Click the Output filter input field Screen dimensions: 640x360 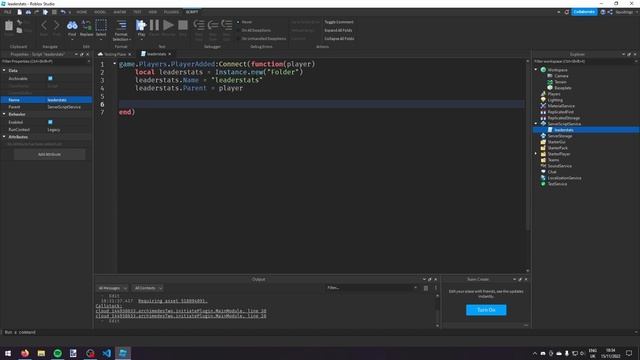[371, 288]
